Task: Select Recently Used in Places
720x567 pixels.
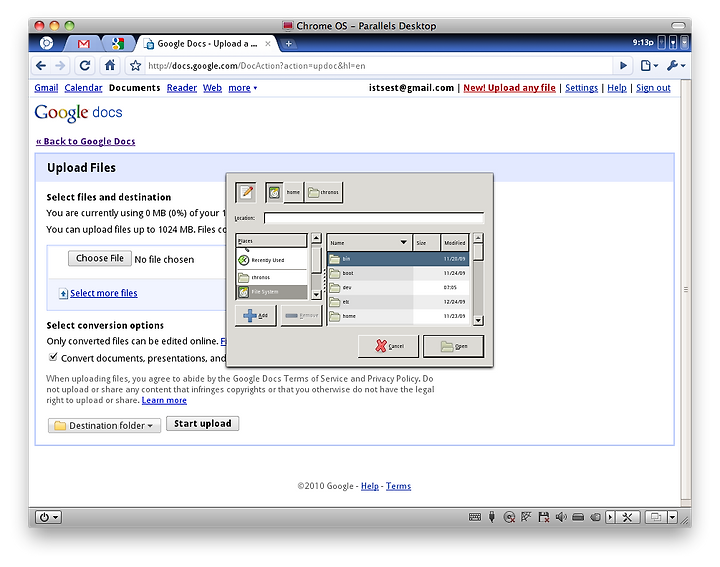Action: tap(271, 260)
